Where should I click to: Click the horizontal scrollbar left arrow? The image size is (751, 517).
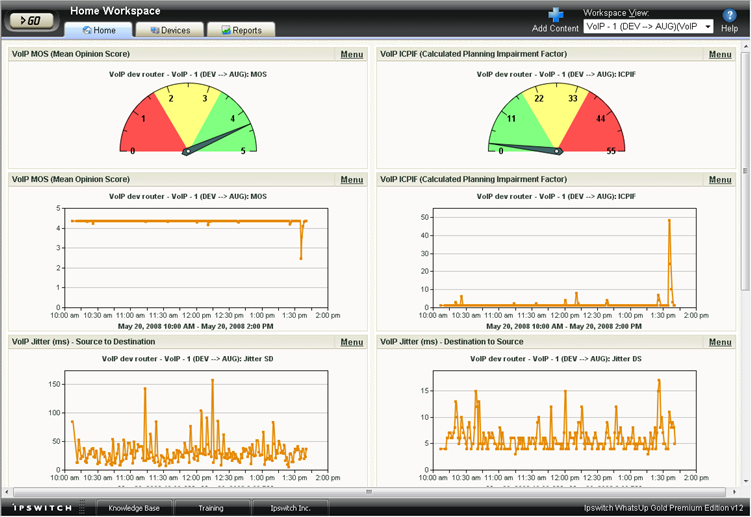[8, 492]
